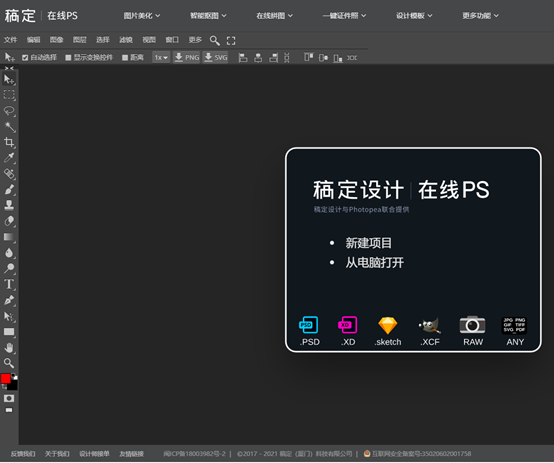Select the Move tool in left toolbar
Screen dimensions: 554x463
pyautogui.click(x=9, y=80)
